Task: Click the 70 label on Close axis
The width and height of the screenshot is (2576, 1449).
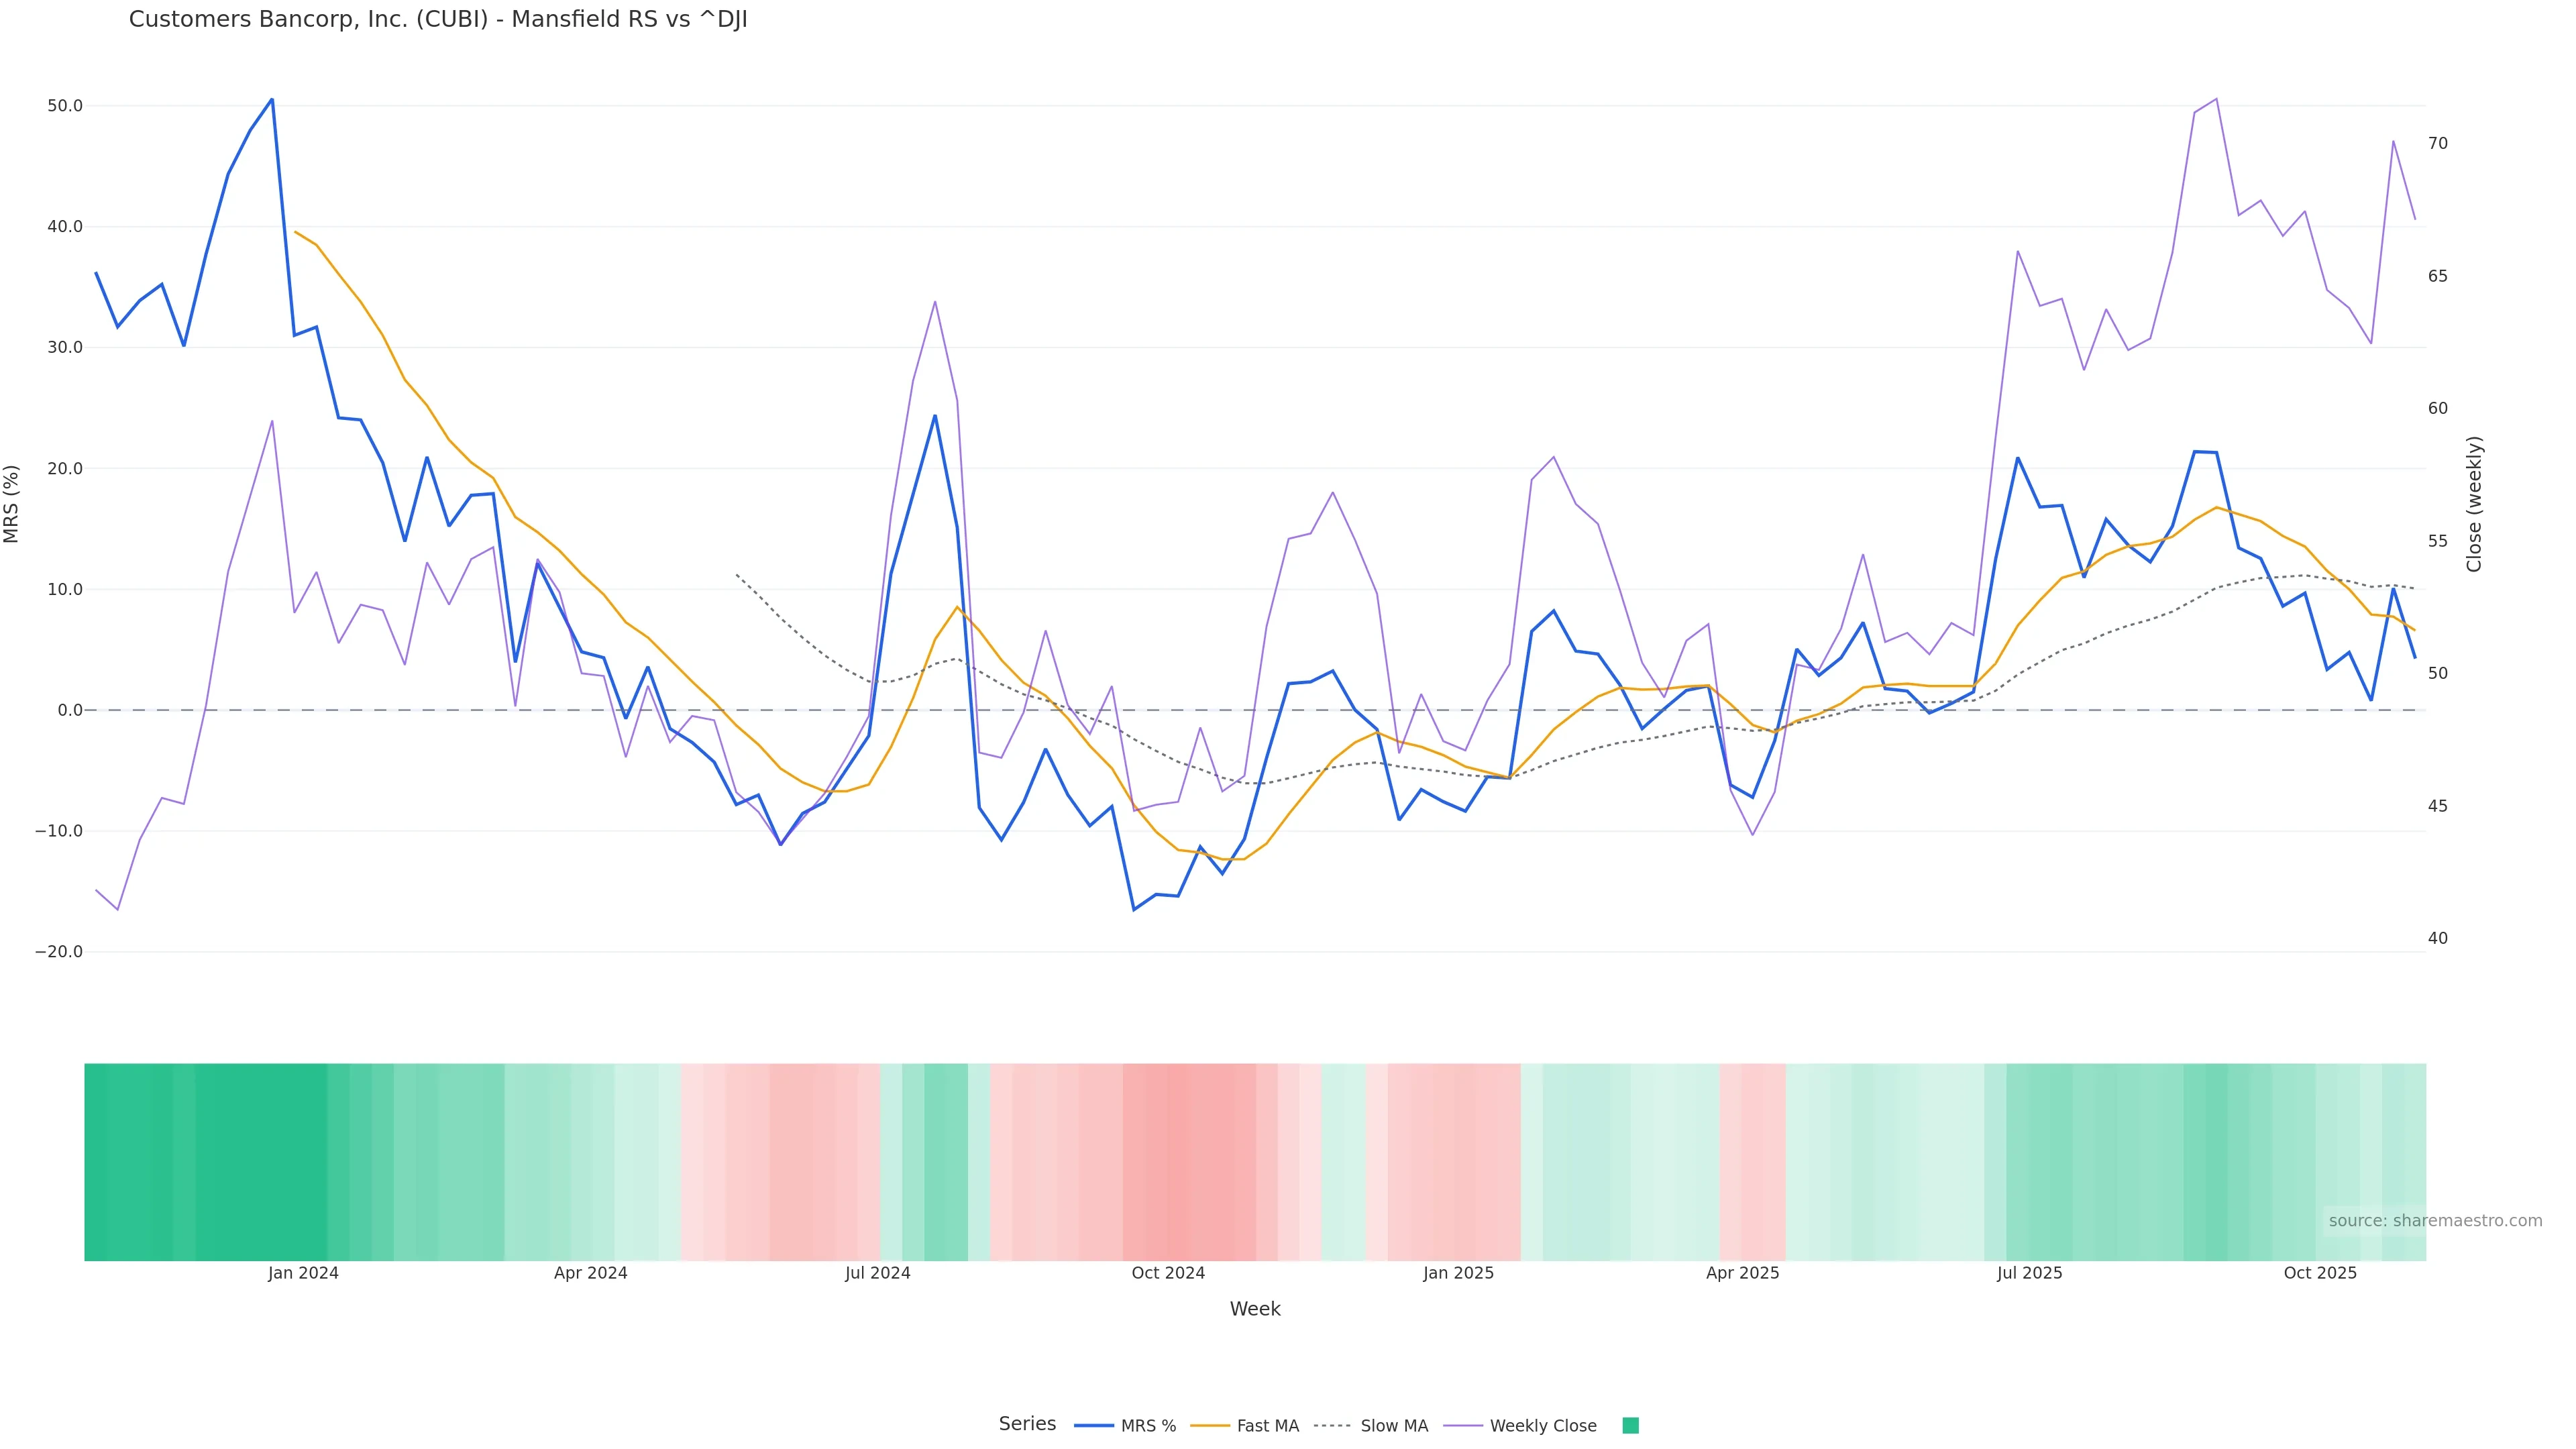Action: [x=2437, y=144]
